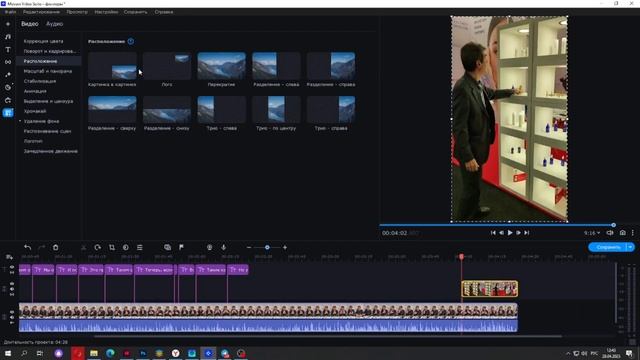Toggle visibility of the overlay video track

coord(12,284)
